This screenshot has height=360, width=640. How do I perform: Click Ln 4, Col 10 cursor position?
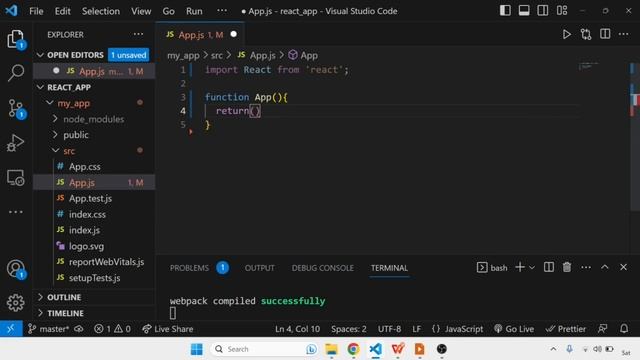[x=298, y=329]
